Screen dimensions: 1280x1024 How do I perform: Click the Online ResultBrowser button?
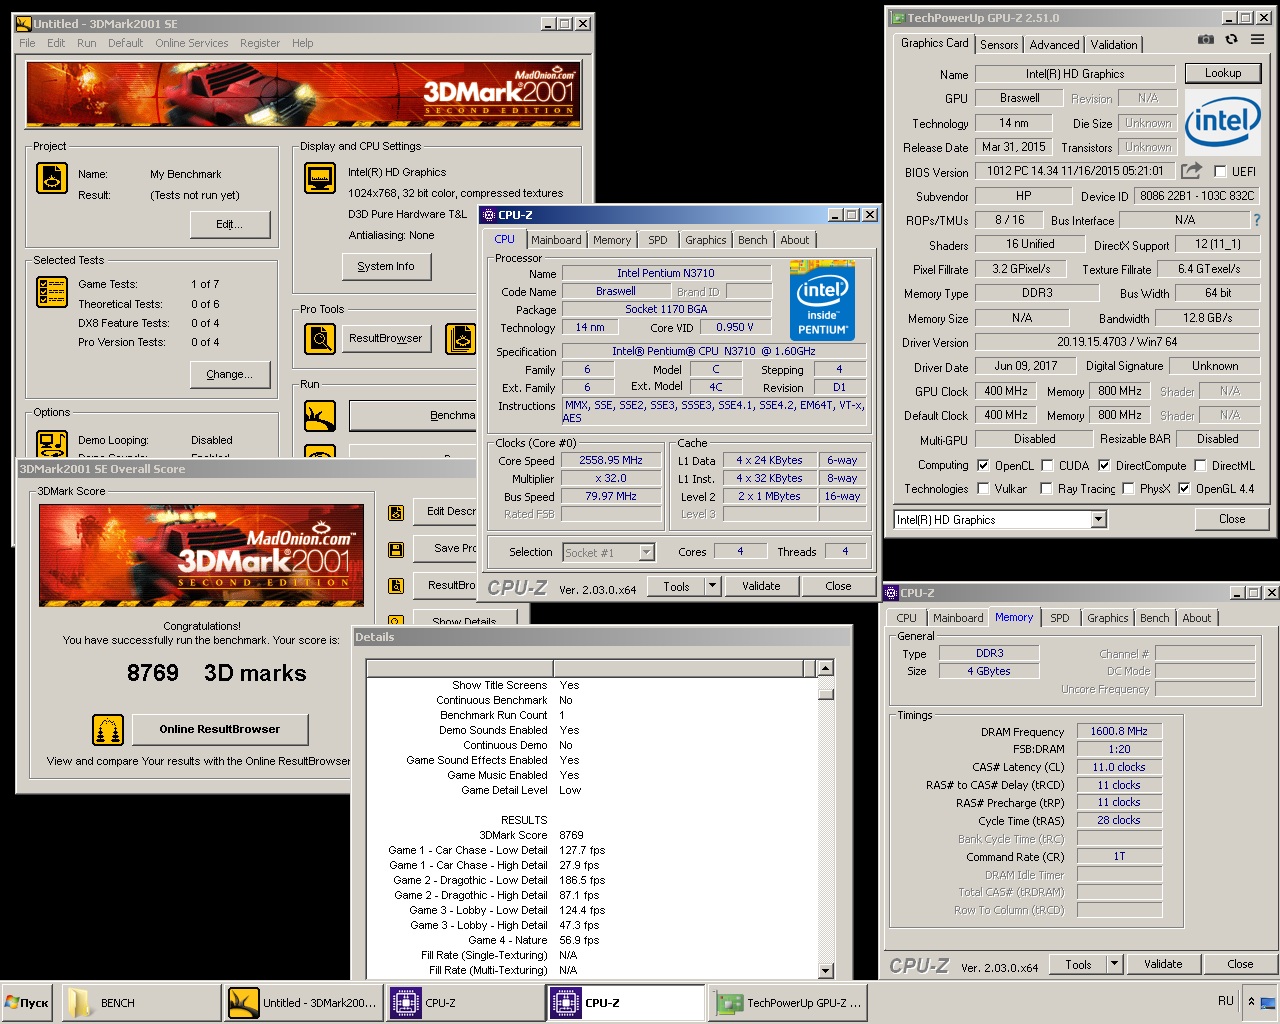220,729
